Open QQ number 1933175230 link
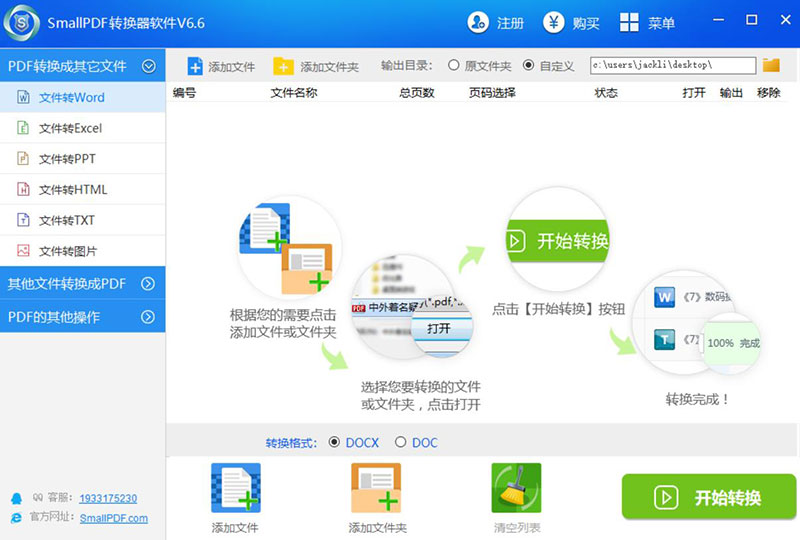 [x=108, y=498]
